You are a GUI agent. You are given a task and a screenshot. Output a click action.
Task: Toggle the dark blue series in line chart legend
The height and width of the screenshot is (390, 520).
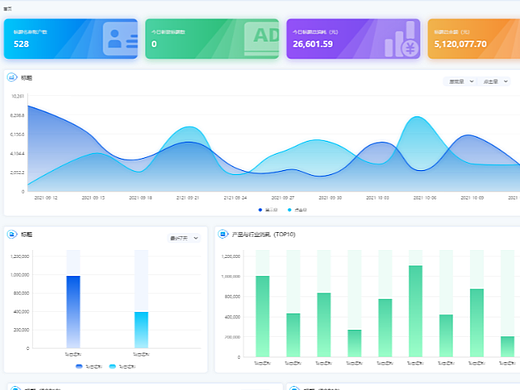(268, 210)
